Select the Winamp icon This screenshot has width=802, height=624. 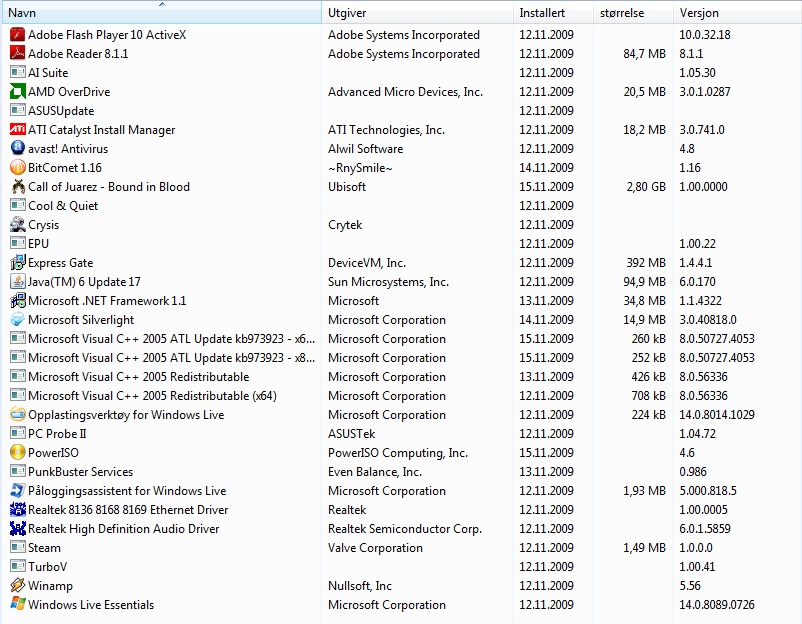17,586
